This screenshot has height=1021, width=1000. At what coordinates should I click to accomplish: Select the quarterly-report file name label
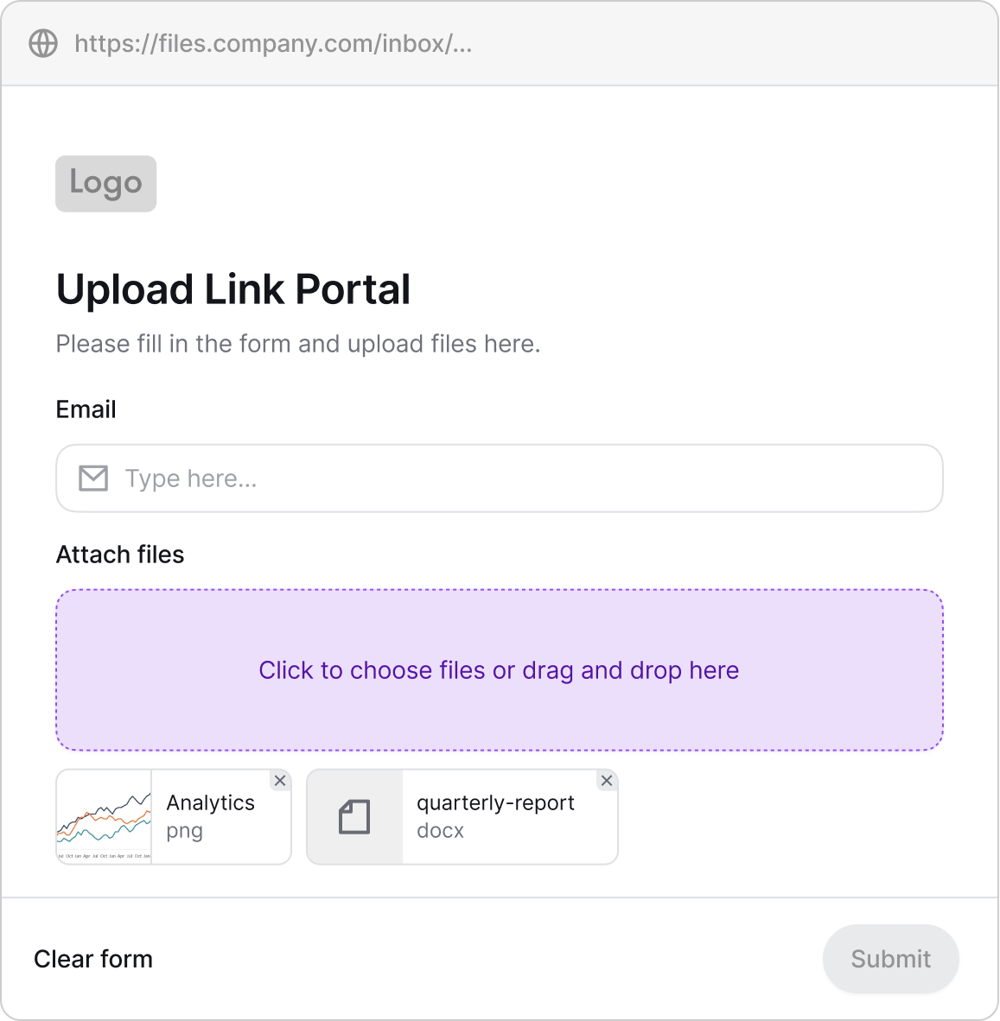tap(495, 802)
